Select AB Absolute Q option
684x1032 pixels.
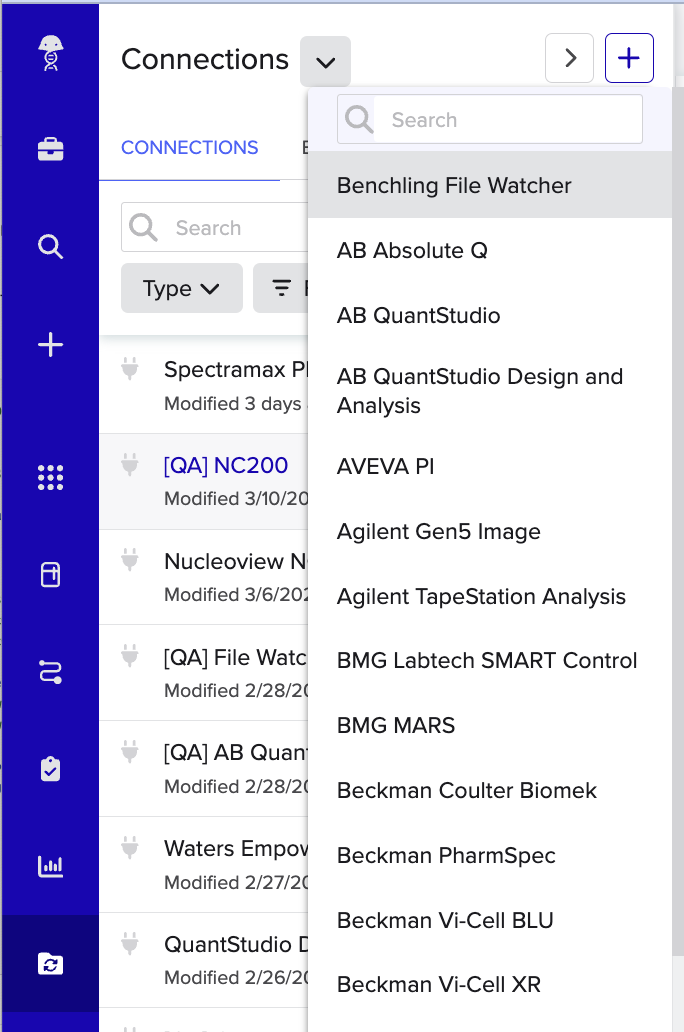coord(490,250)
